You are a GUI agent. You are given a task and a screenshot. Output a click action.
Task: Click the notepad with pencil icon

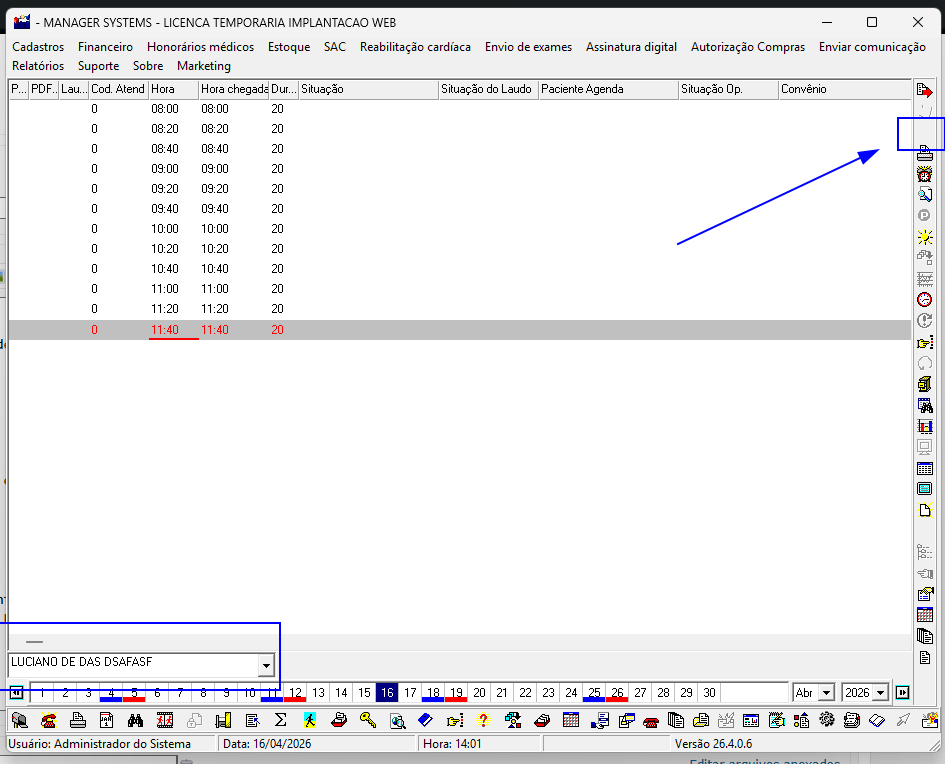(776, 720)
